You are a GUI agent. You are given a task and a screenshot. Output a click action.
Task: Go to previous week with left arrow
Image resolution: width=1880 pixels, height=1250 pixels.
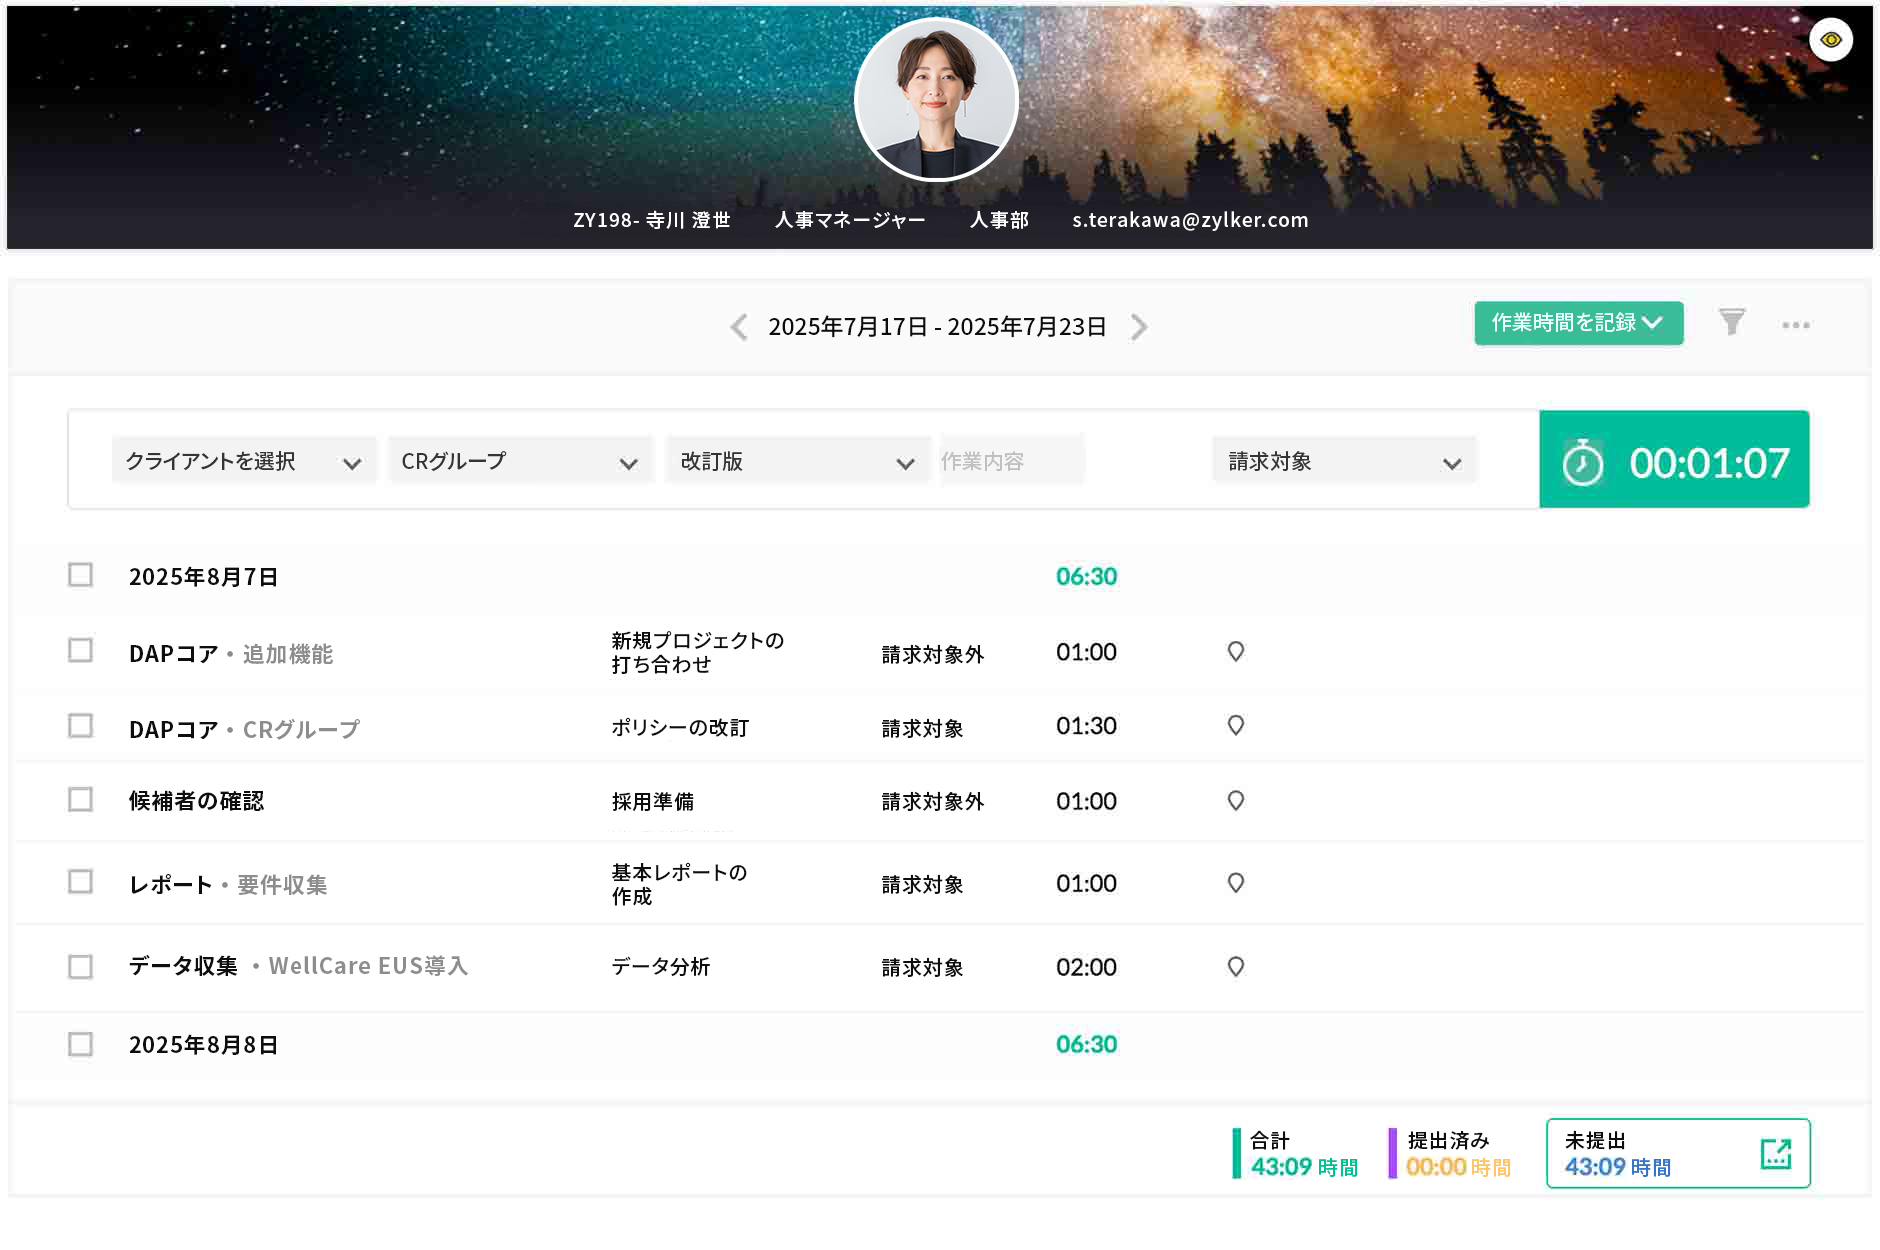click(x=739, y=327)
